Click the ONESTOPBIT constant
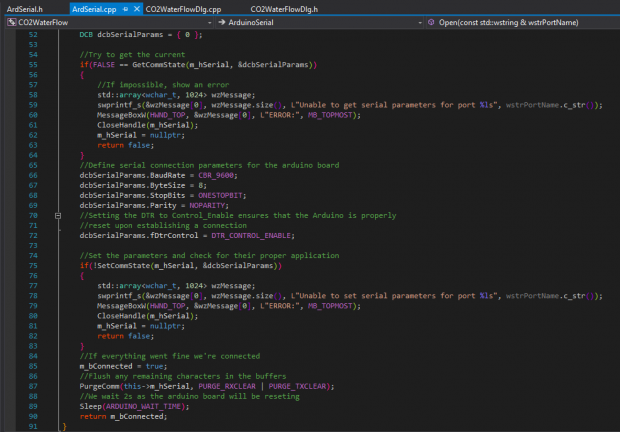 tap(220, 195)
